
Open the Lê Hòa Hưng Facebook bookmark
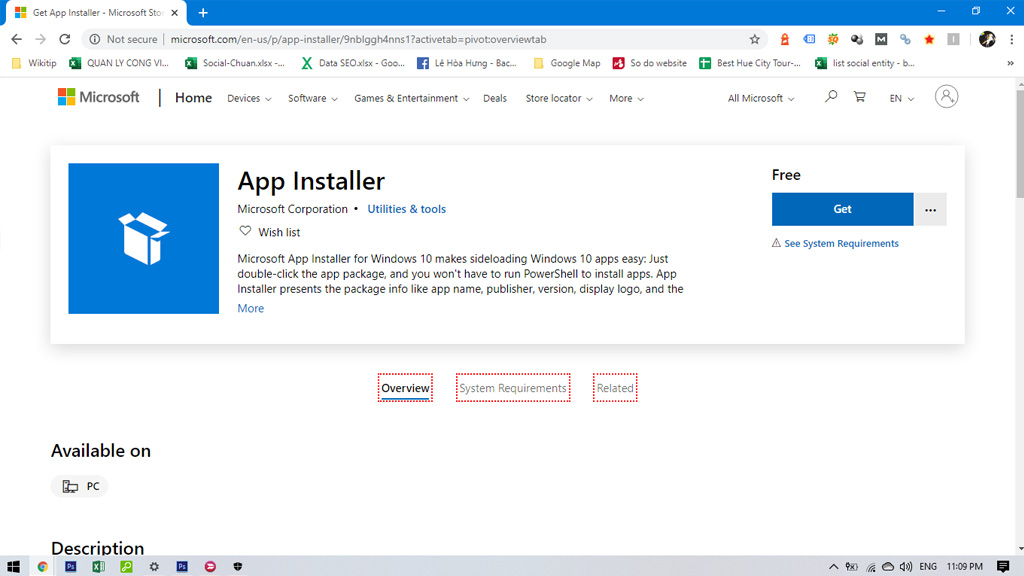pyautogui.click(x=466, y=63)
